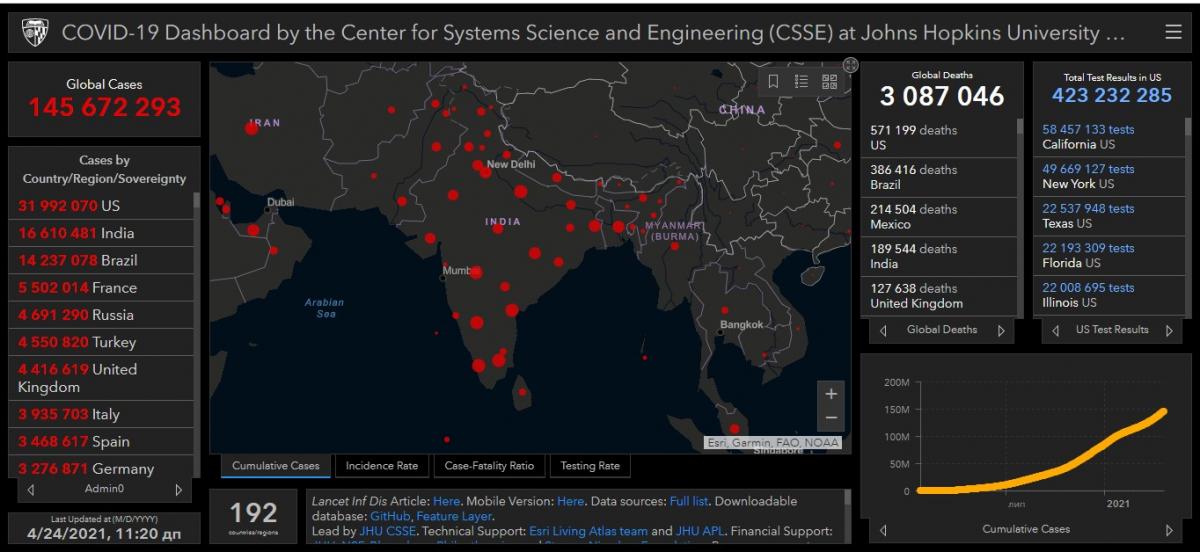This screenshot has width=1200, height=552.
Task: Open the basemap gallery grid icon
Action: [829, 82]
